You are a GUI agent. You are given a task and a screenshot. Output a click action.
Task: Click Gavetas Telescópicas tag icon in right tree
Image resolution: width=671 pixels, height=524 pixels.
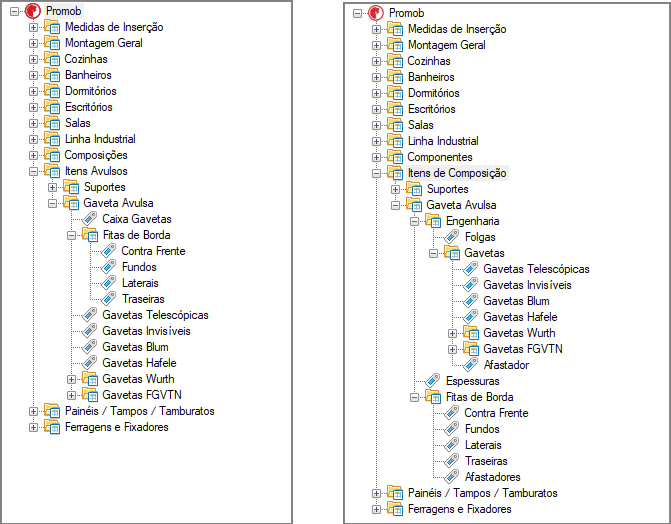point(471,269)
